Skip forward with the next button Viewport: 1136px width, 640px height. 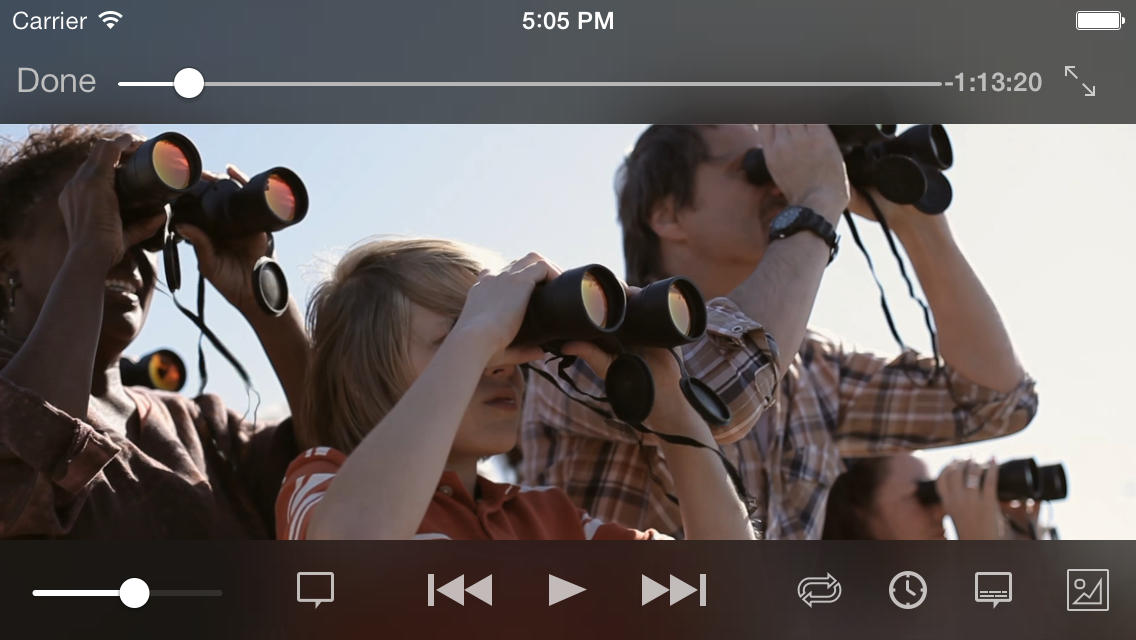click(x=674, y=590)
